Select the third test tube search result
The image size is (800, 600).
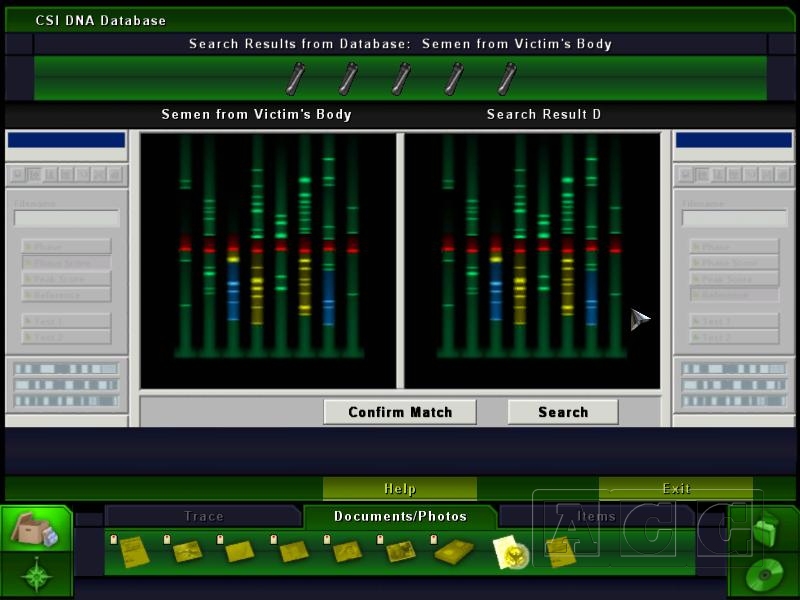(402, 79)
